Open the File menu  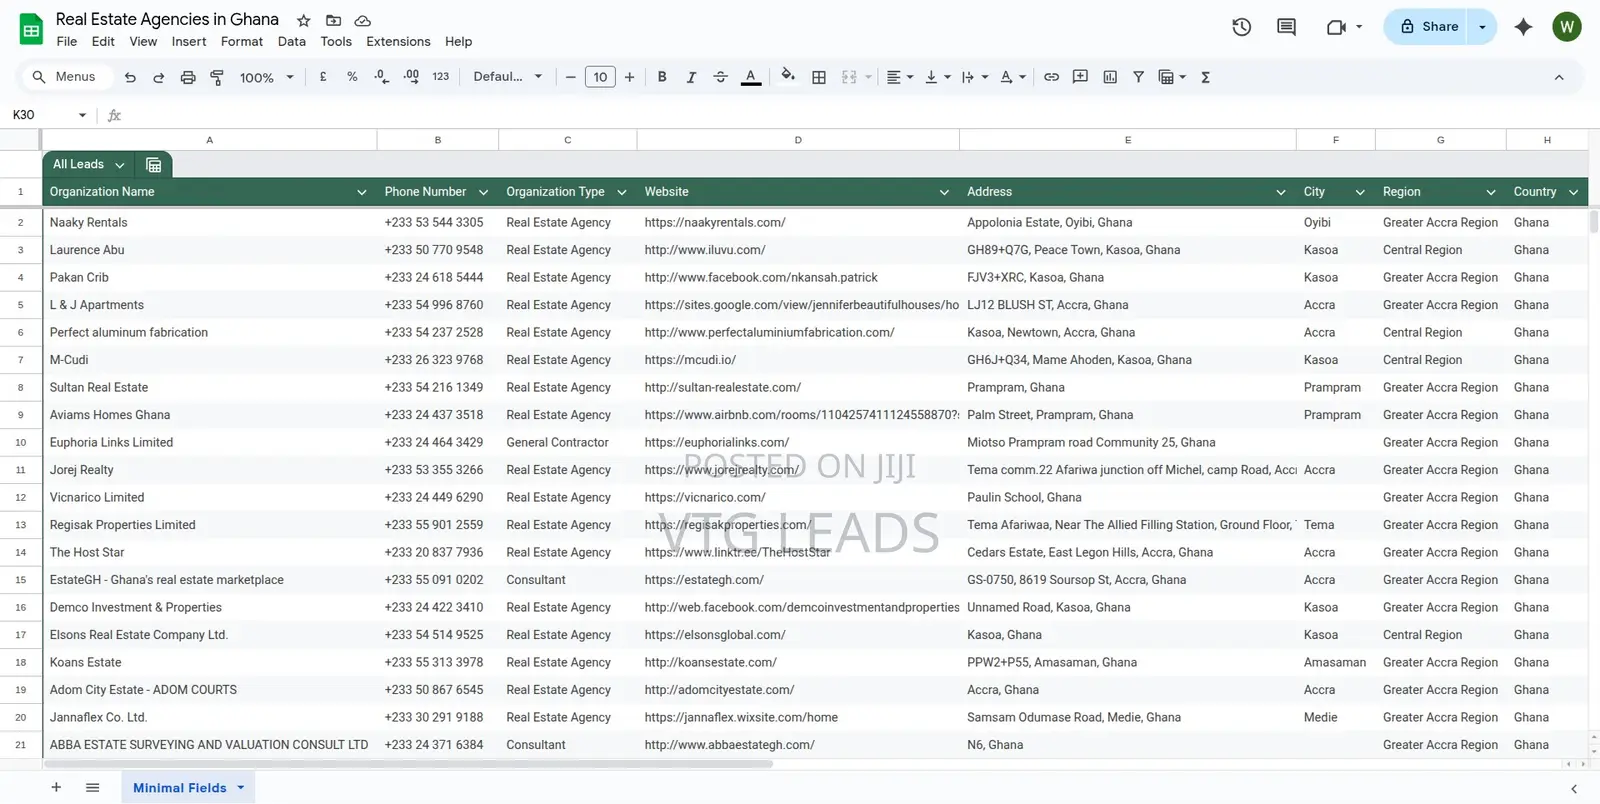(67, 42)
